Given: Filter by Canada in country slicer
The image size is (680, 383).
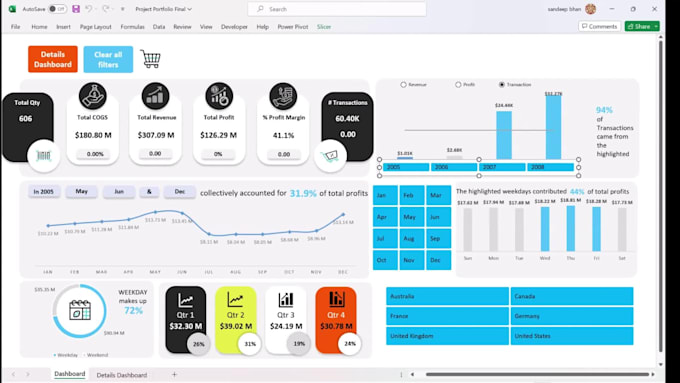Looking at the screenshot, I should 572,296.
